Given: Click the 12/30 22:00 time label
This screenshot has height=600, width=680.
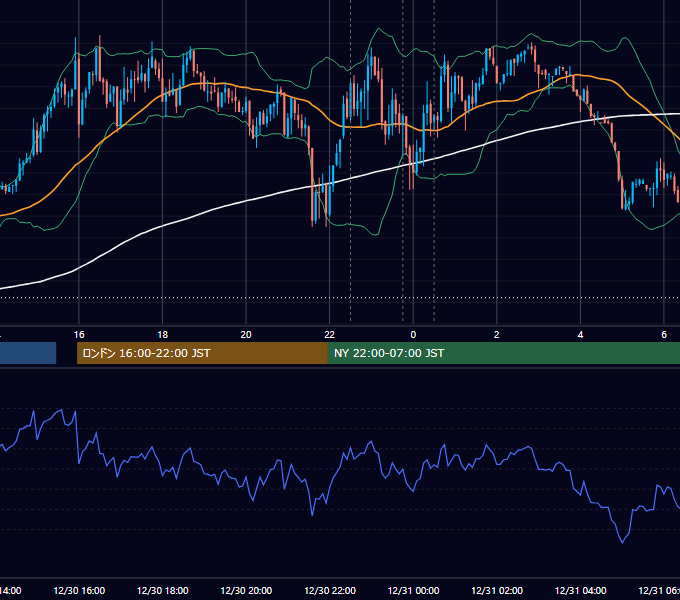Looking at the screenshot, I should coord(330,590).
